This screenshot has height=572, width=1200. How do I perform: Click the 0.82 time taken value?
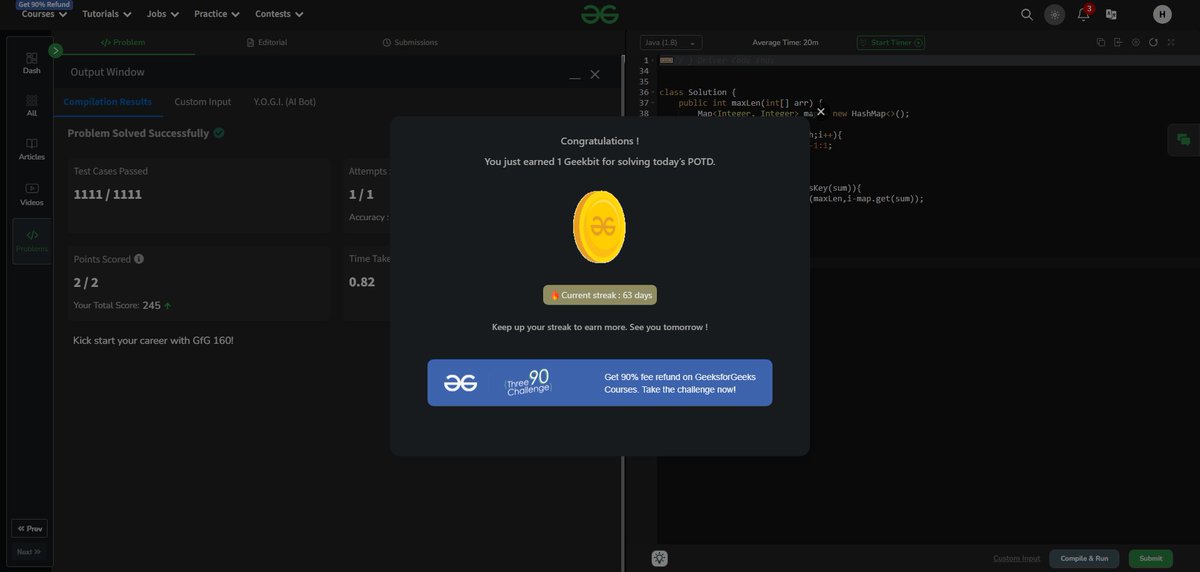click(362, 282)
